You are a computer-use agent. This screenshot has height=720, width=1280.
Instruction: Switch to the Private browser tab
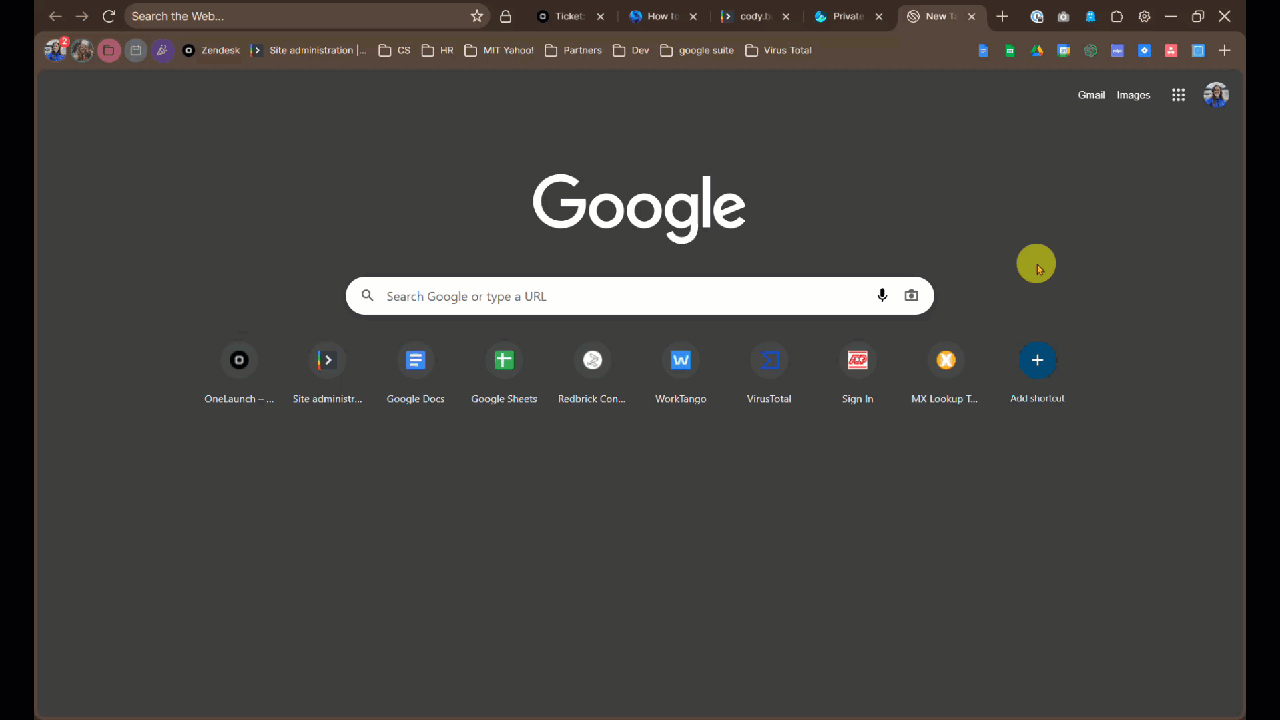pos(845,16)
